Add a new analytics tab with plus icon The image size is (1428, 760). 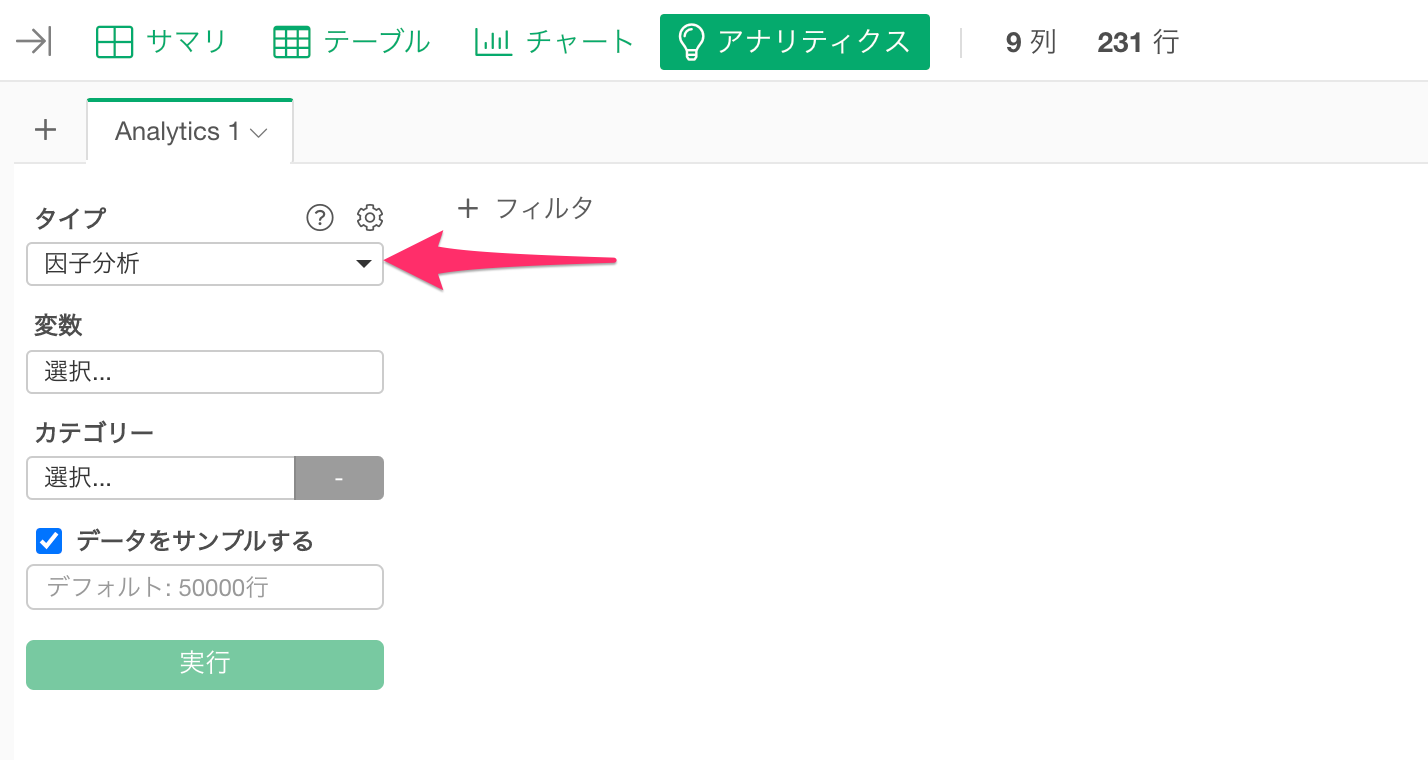46,130
